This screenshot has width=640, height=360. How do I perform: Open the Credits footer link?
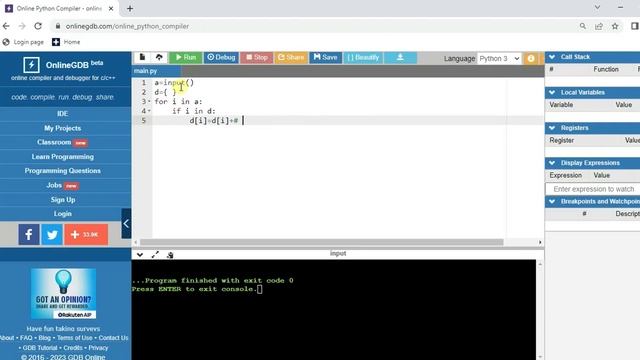[x=73, y=348]
